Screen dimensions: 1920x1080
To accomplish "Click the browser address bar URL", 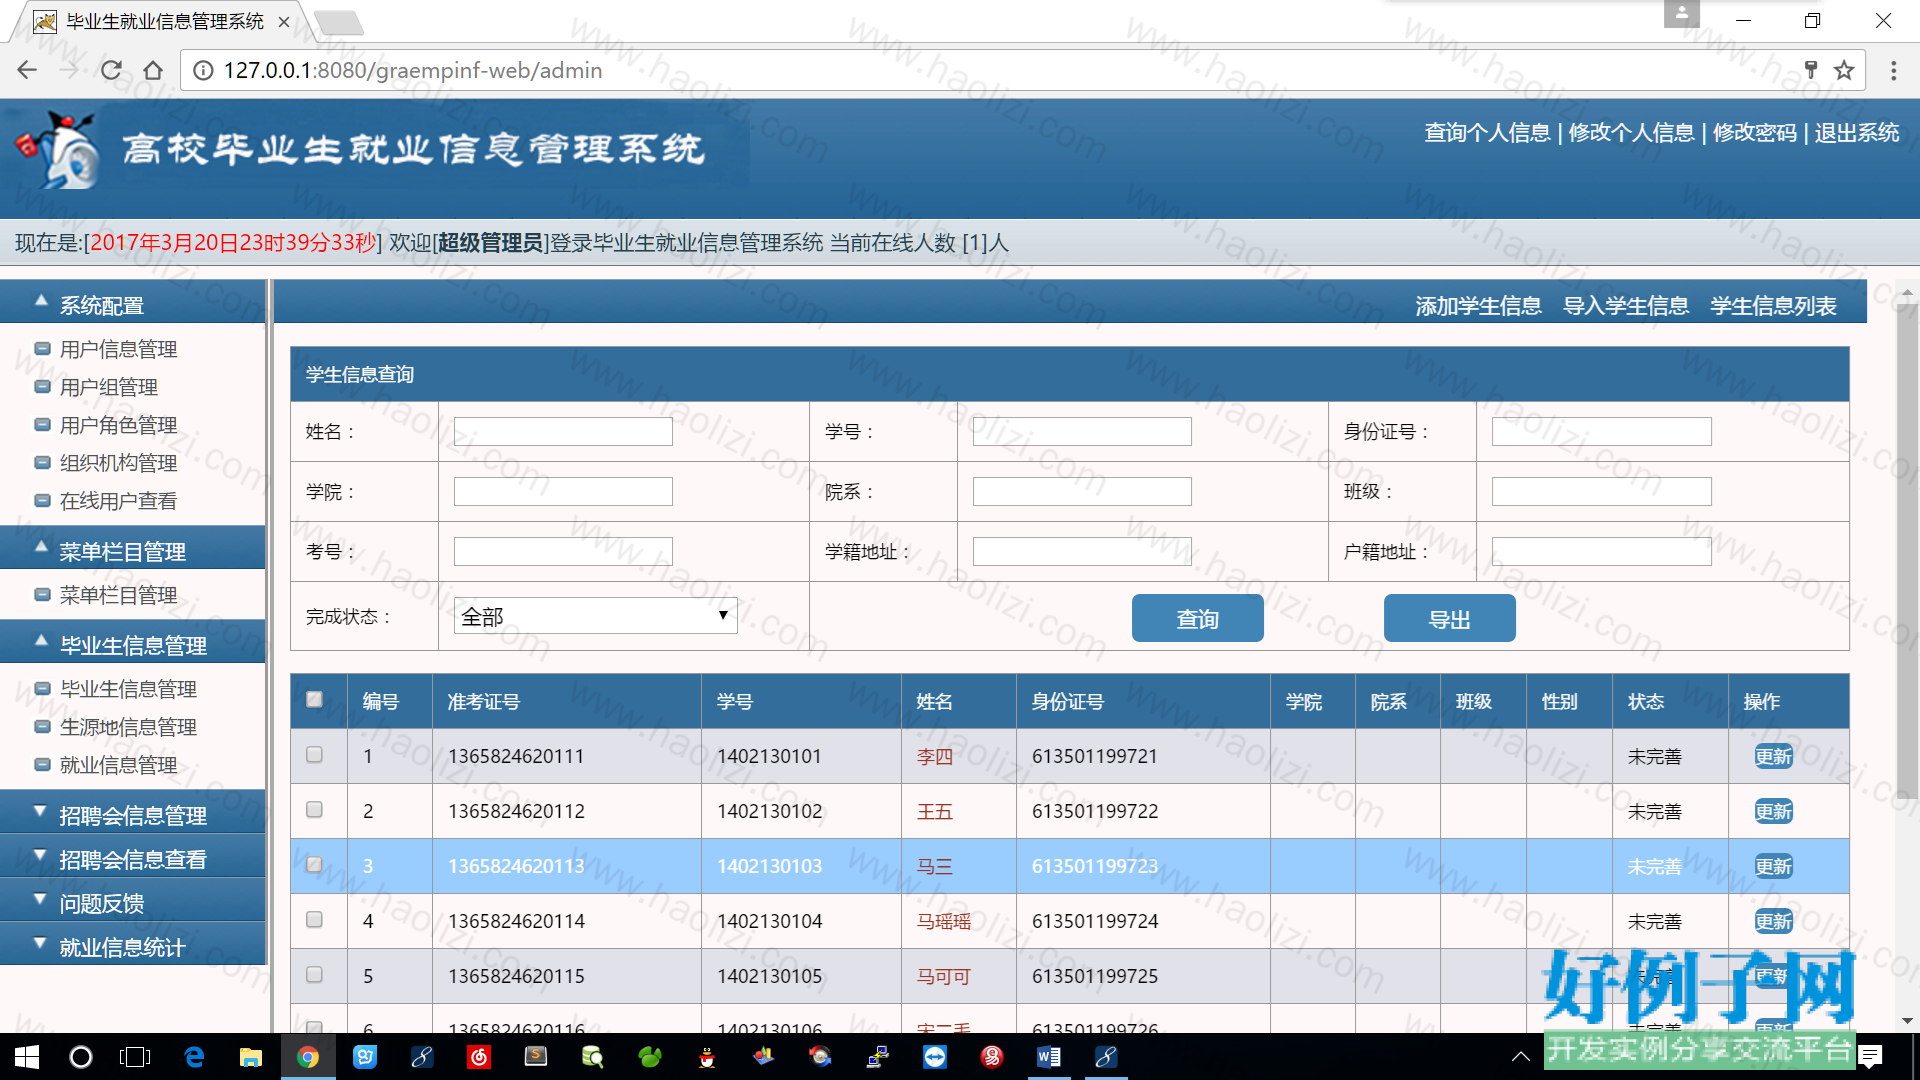I will point(413,70).
